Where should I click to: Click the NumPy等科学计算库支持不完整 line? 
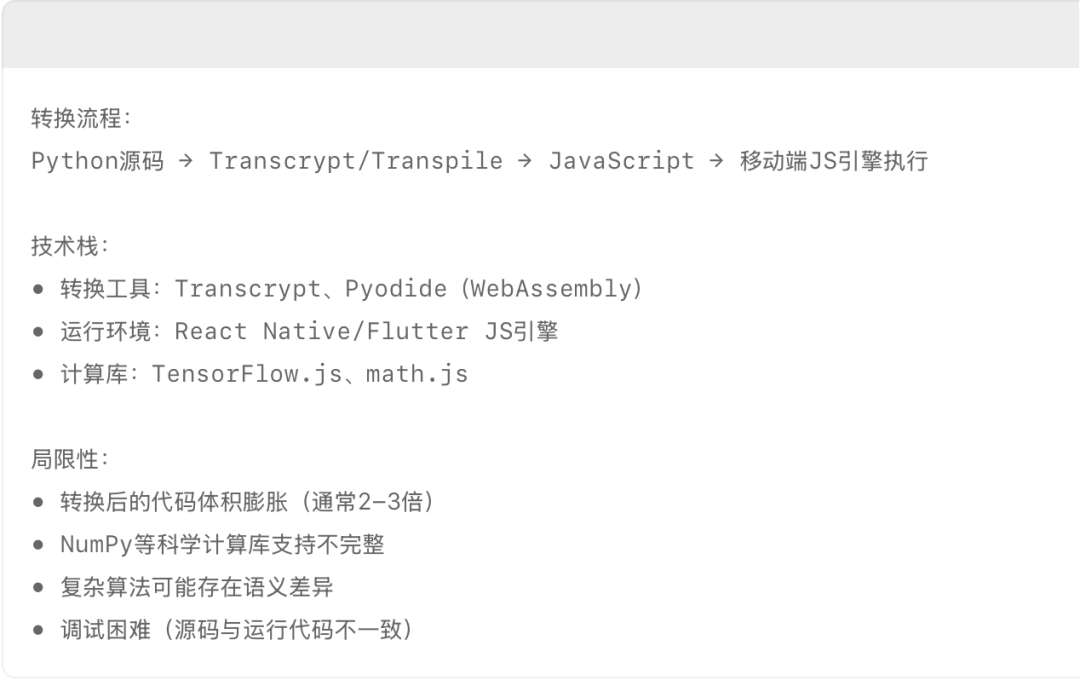click(x=222, y=544)
